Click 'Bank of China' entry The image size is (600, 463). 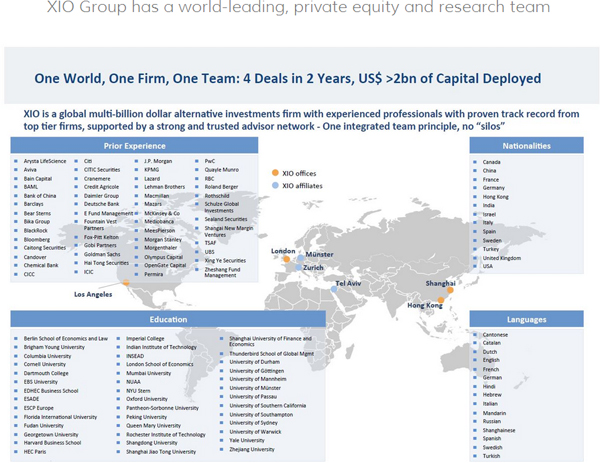(40, 196)
